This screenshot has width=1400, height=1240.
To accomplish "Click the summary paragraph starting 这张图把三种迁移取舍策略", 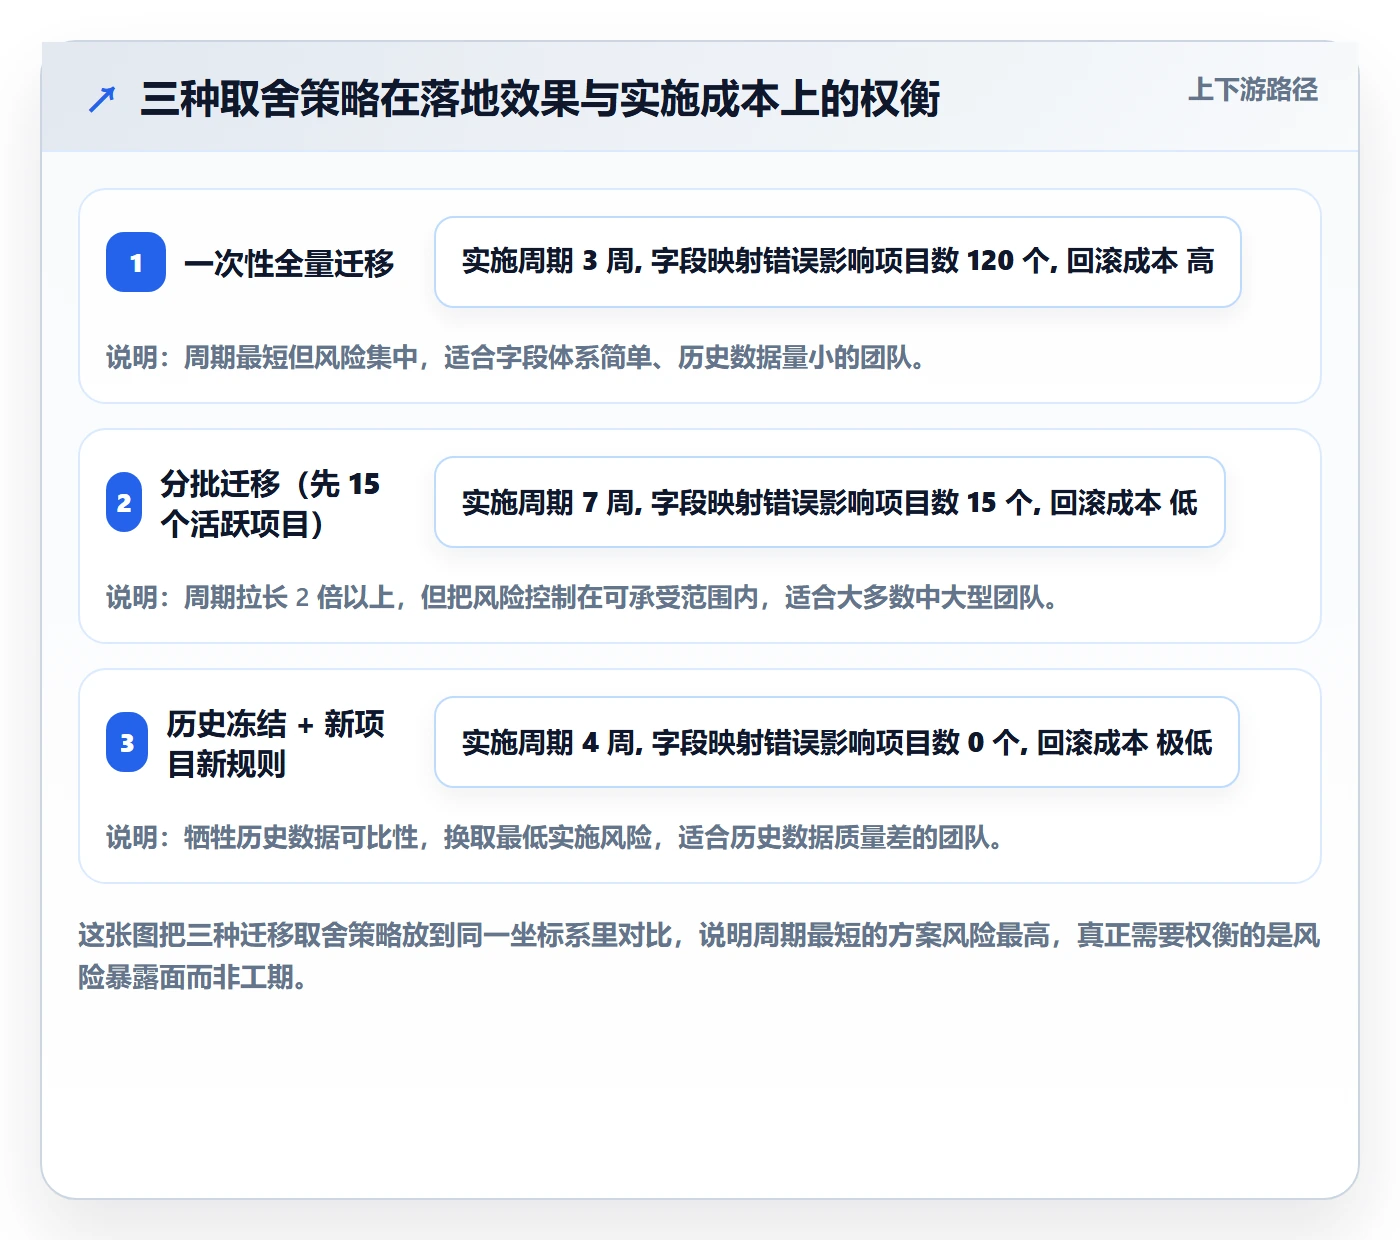I will pos(700,956).
